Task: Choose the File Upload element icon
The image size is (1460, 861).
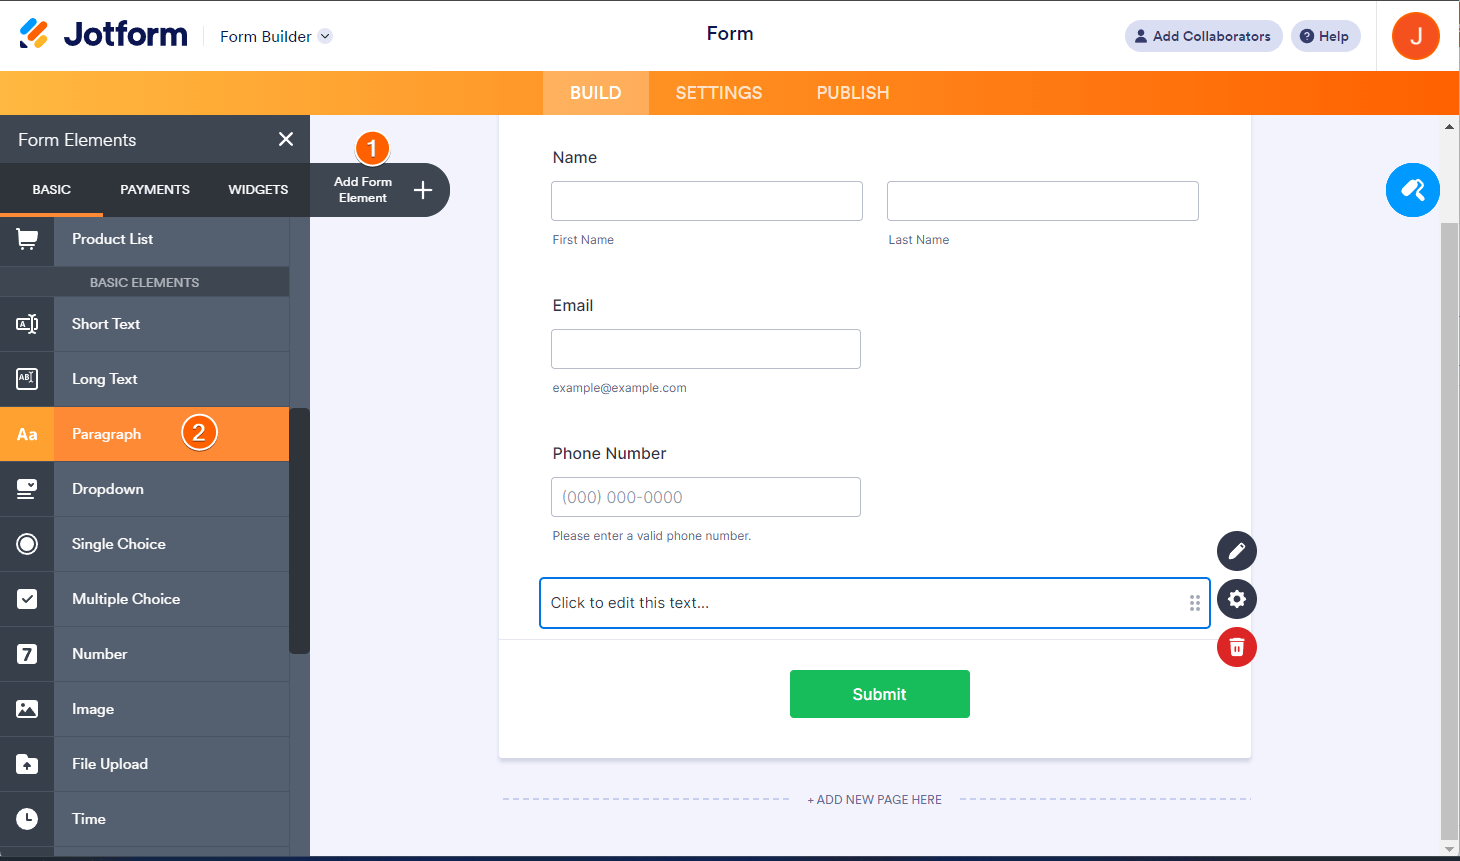Action: coord(27,764)
